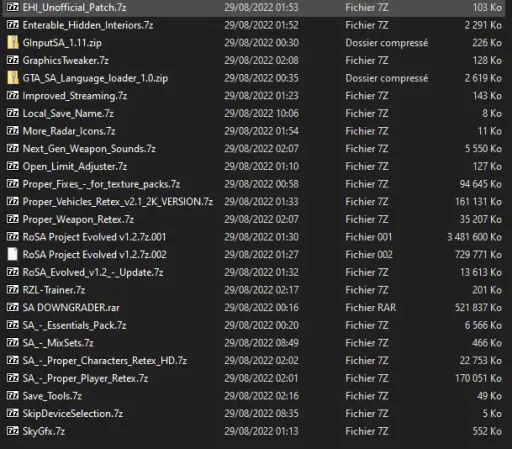Select the file name Improved_Streaming.7z
Image resolution: width=512 pixels, height=449 pixels.
point(75,96)
